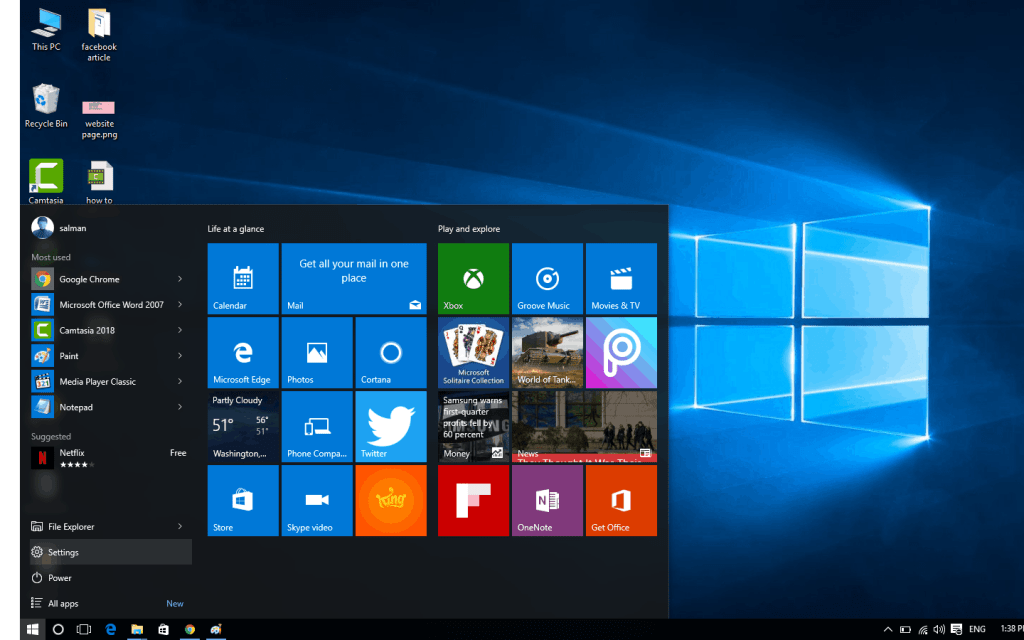Click the salman user account picture
Image resolution: width=1024 pixels, height=640 pixels.
[41, 227]
